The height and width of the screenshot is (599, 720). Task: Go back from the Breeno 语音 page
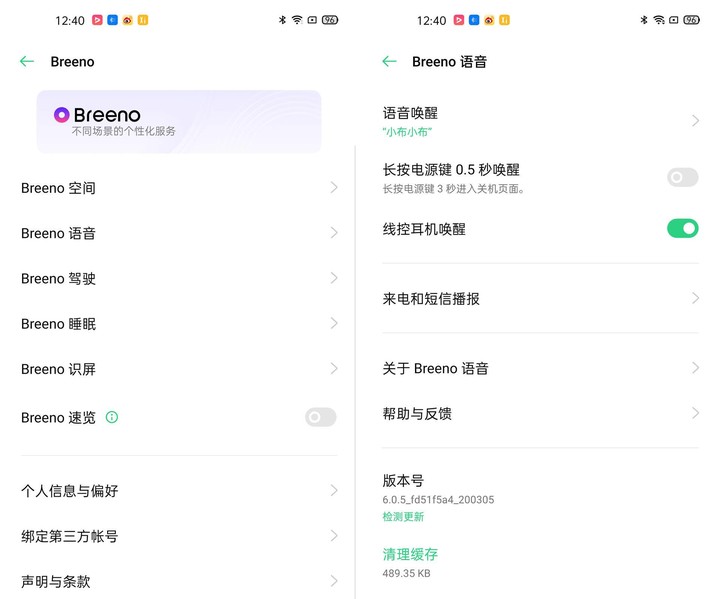pyautogui.click(x=389, y=61)
